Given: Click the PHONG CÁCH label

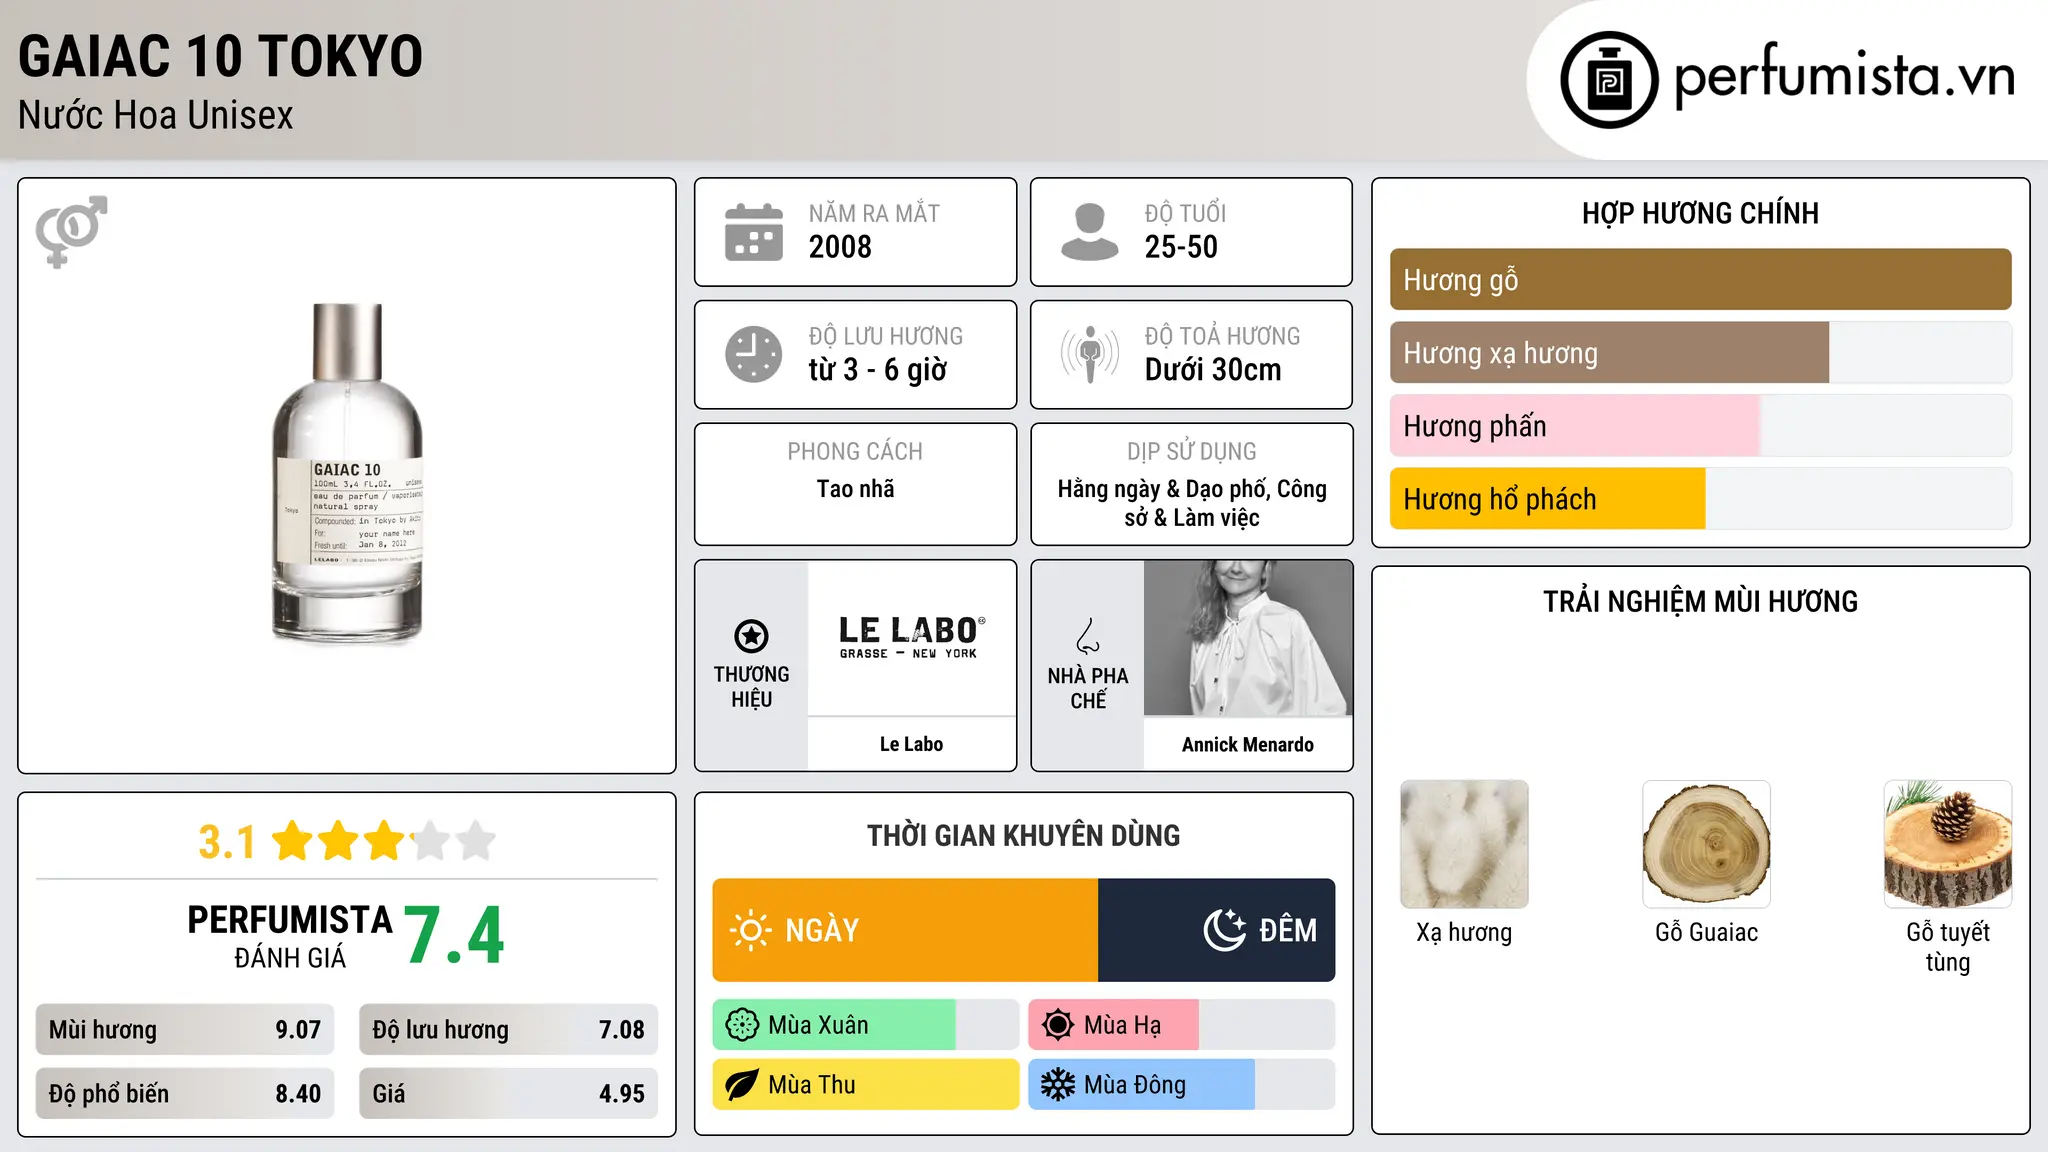Looking at the screenshot, I should coord(855,451).
